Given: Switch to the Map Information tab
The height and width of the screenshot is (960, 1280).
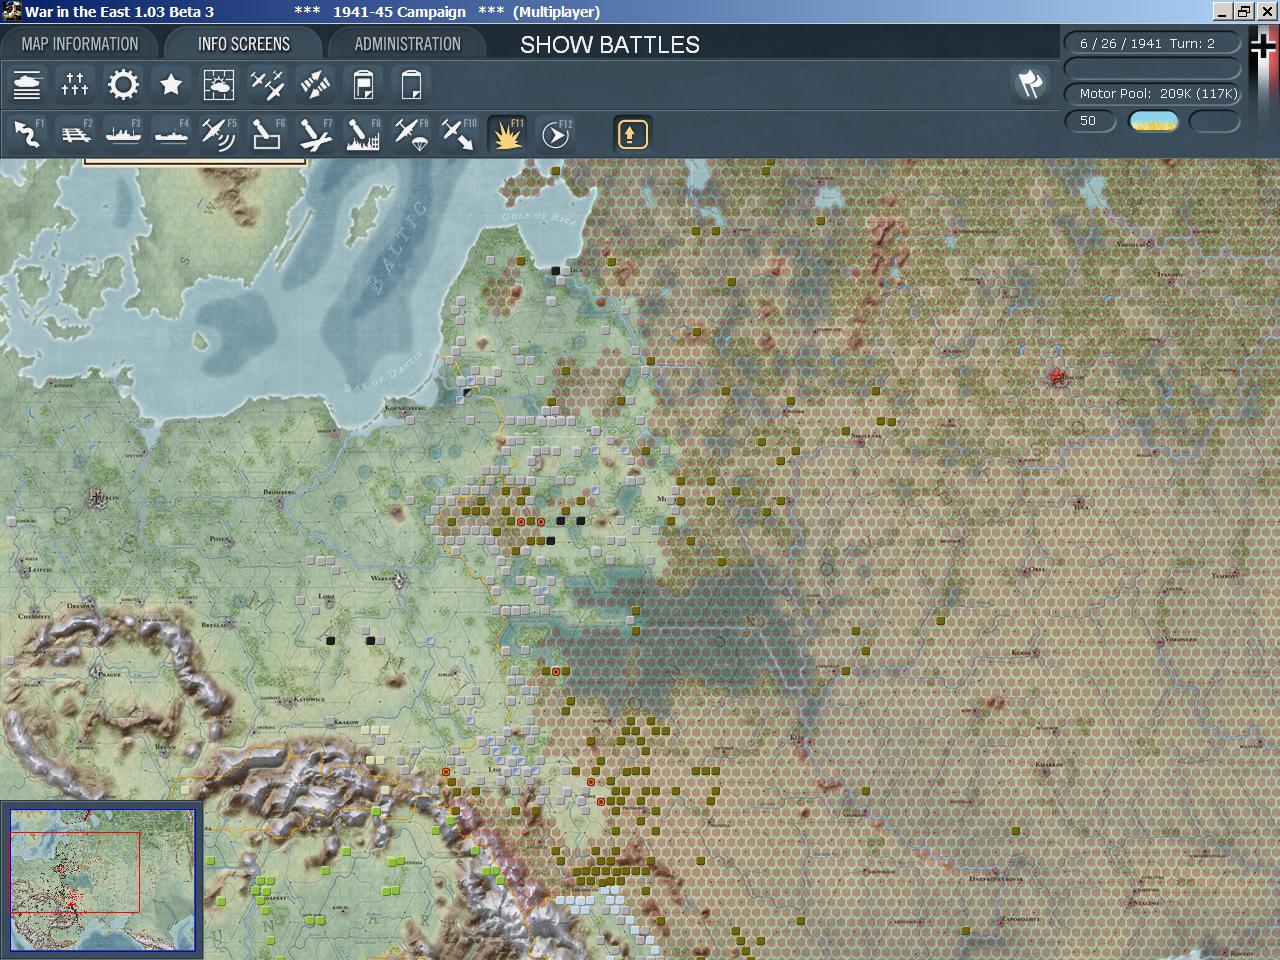Looking at the screenshot, I should (80, 44).
